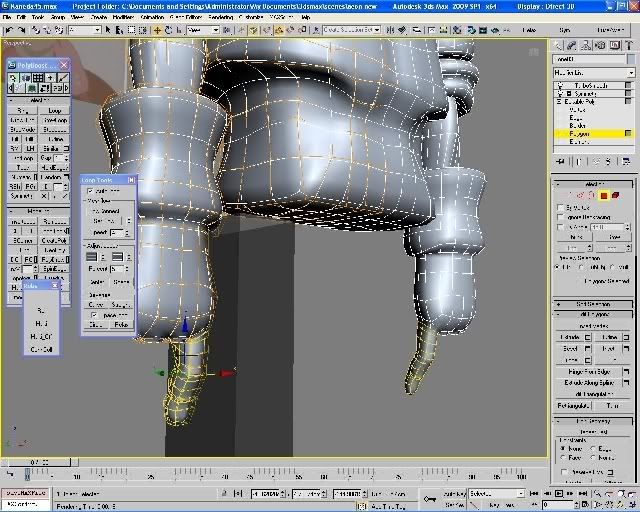Image resolution: width=640 pixels, height=512 pixels.
Task: Open the Rendering menu
Action: tap(220, 17)
